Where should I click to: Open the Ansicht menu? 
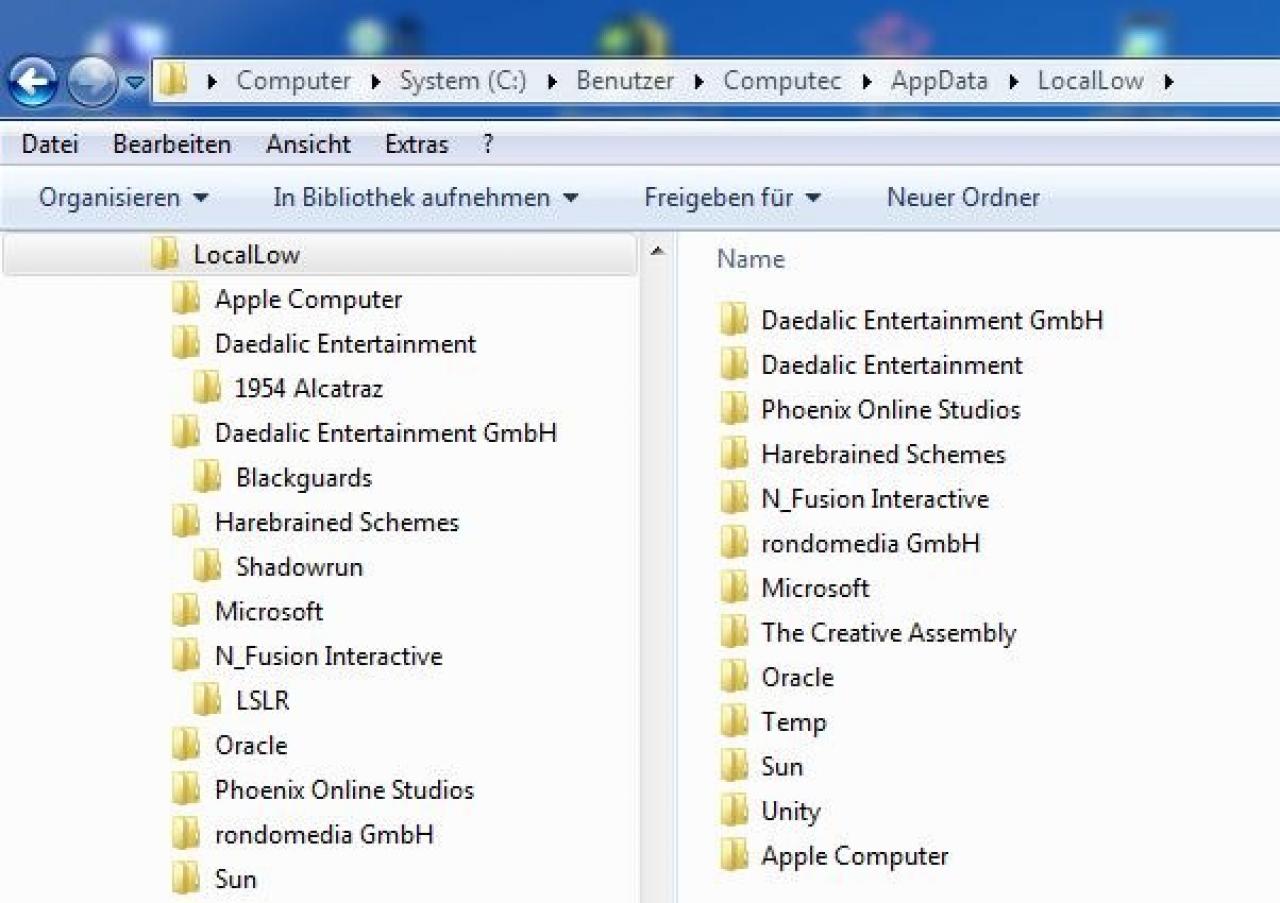pyautogui.click(x=308, y=144)
